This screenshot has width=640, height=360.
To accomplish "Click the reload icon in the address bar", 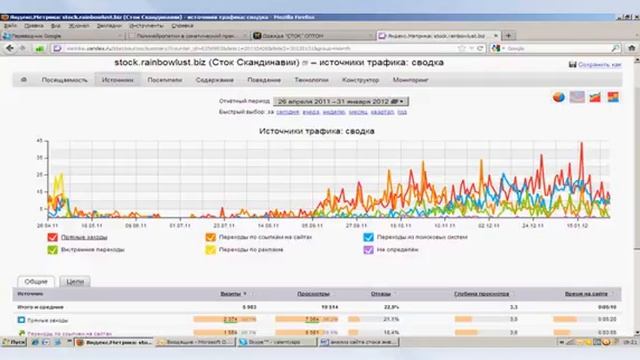I will point(480,48).
